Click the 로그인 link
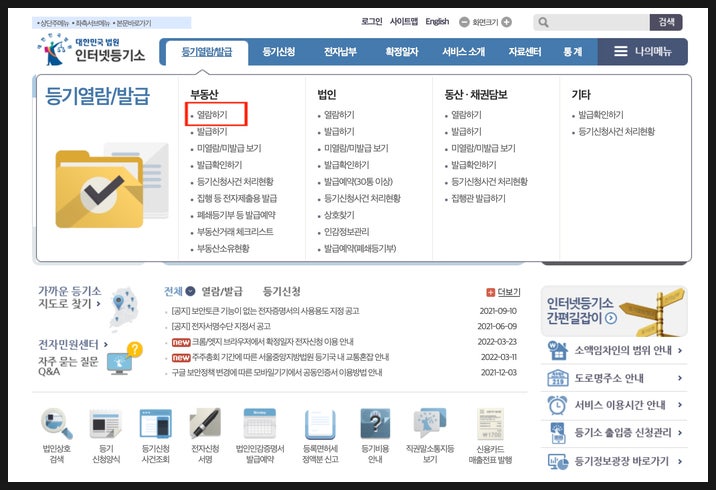716x490 pixels. (x=371, y=21)
